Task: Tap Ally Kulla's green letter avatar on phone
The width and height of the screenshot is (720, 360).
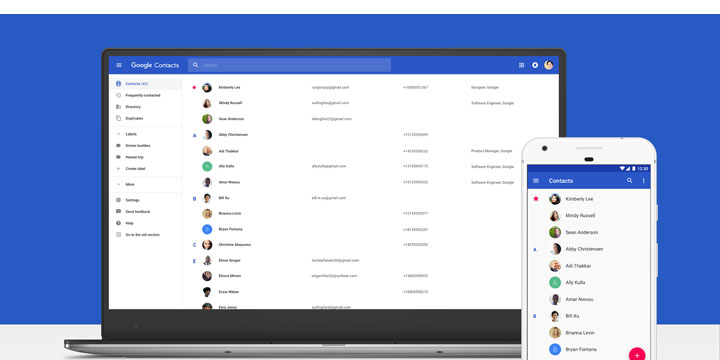Action: point(555,282)
